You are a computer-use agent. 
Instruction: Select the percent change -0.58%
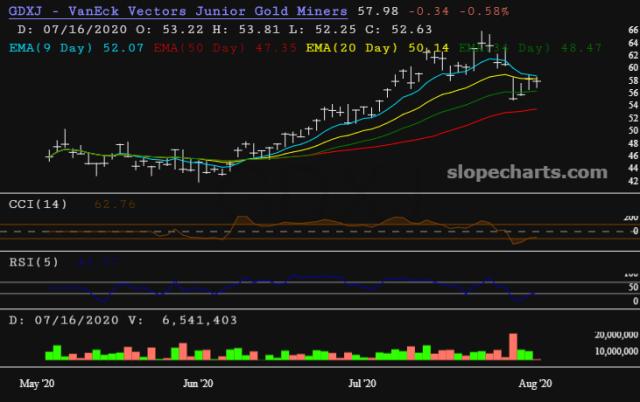[x=484, y=11]
